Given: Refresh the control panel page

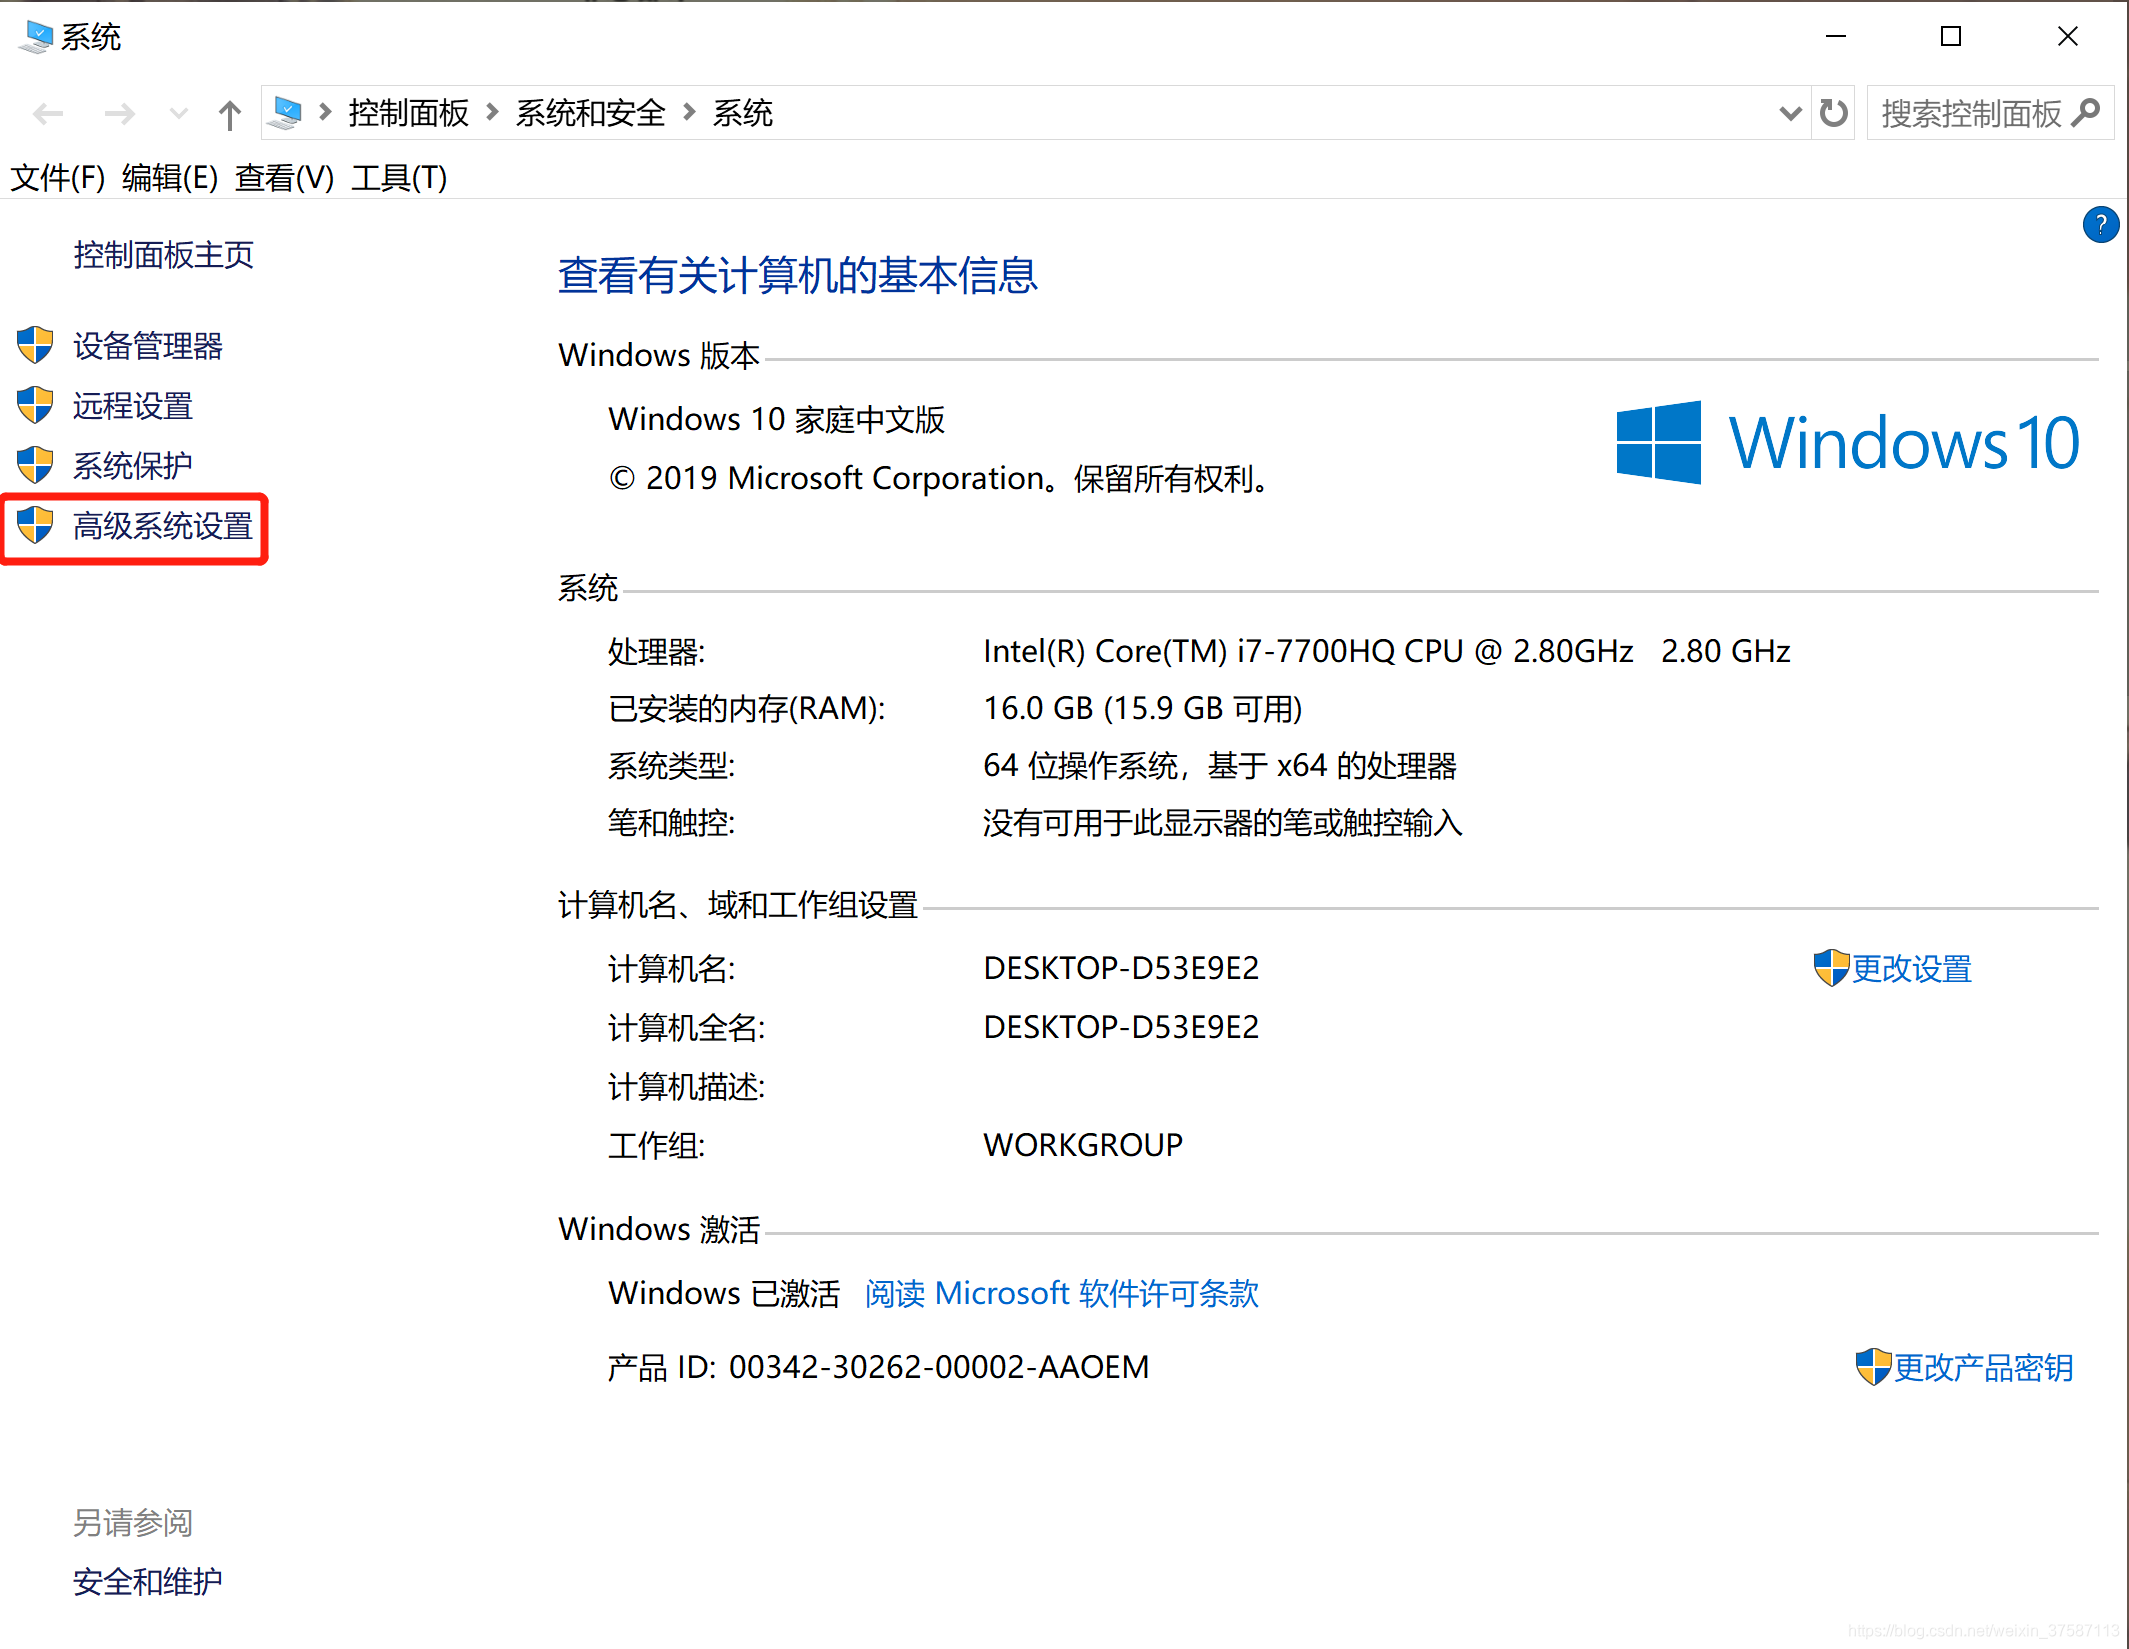Looking at the screenshot, I should tap(1834, 113).
